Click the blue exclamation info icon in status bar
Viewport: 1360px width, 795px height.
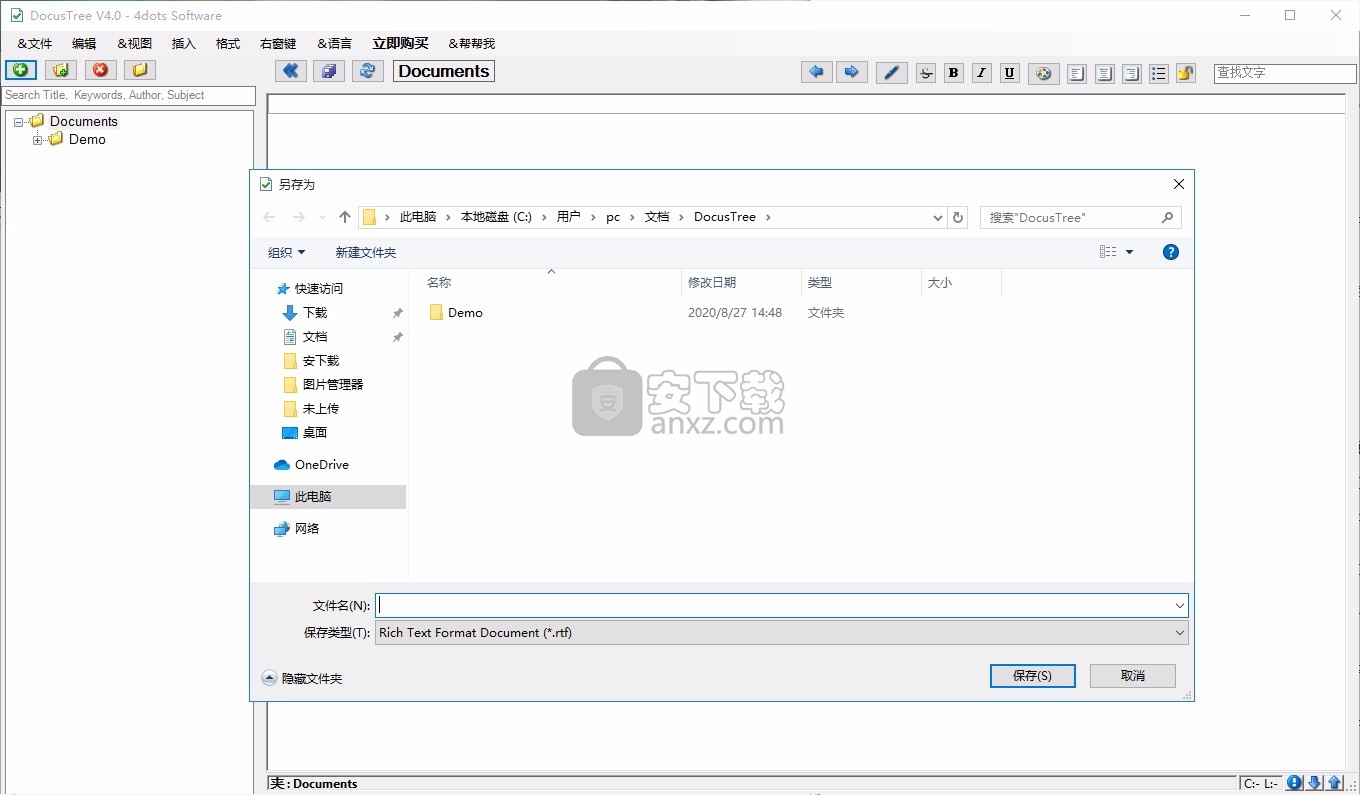pyautogui.click(x=1295, y=783)
